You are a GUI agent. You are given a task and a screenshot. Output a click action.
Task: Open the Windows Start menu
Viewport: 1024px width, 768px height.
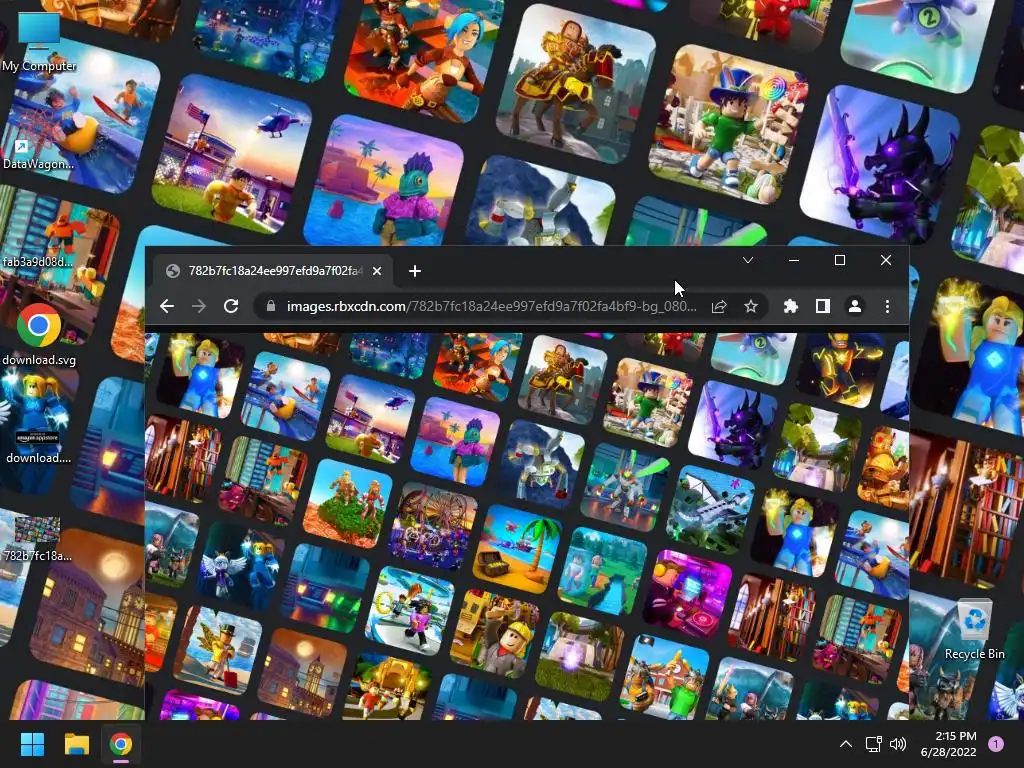pyautogui.click(x=32, y=744)
